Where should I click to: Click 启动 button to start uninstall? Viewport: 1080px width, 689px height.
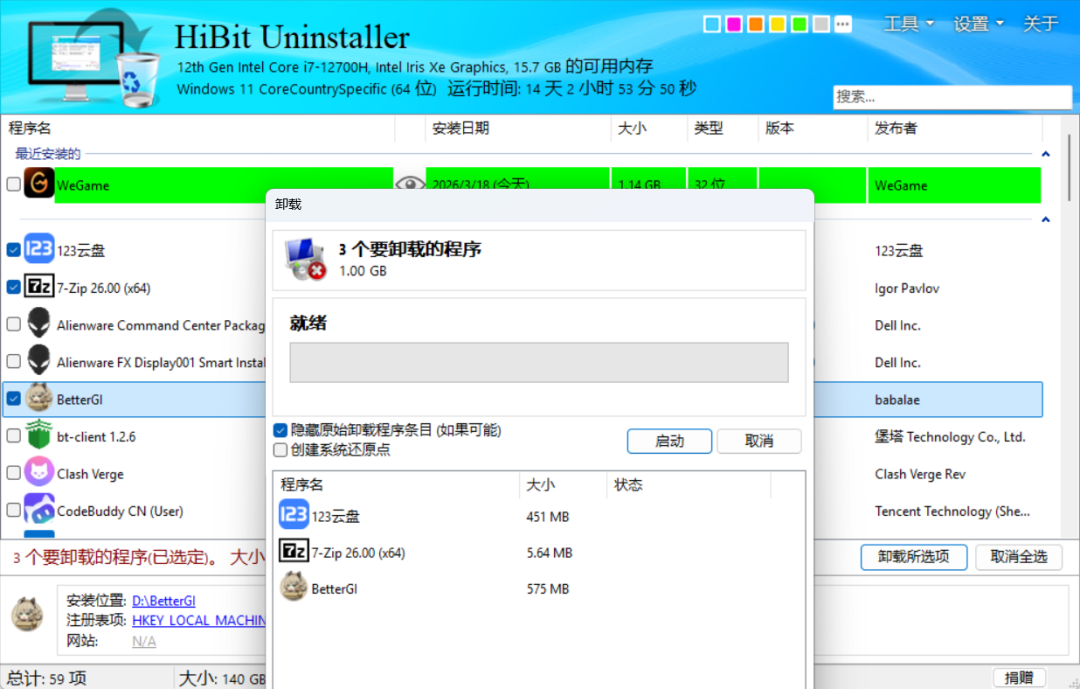click(669, 441)
